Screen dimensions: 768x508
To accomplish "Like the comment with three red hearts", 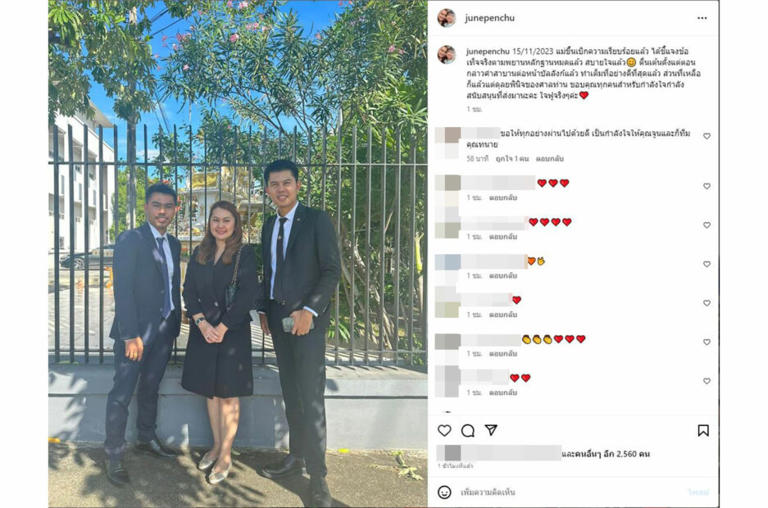I will click(x=707, y=186).
